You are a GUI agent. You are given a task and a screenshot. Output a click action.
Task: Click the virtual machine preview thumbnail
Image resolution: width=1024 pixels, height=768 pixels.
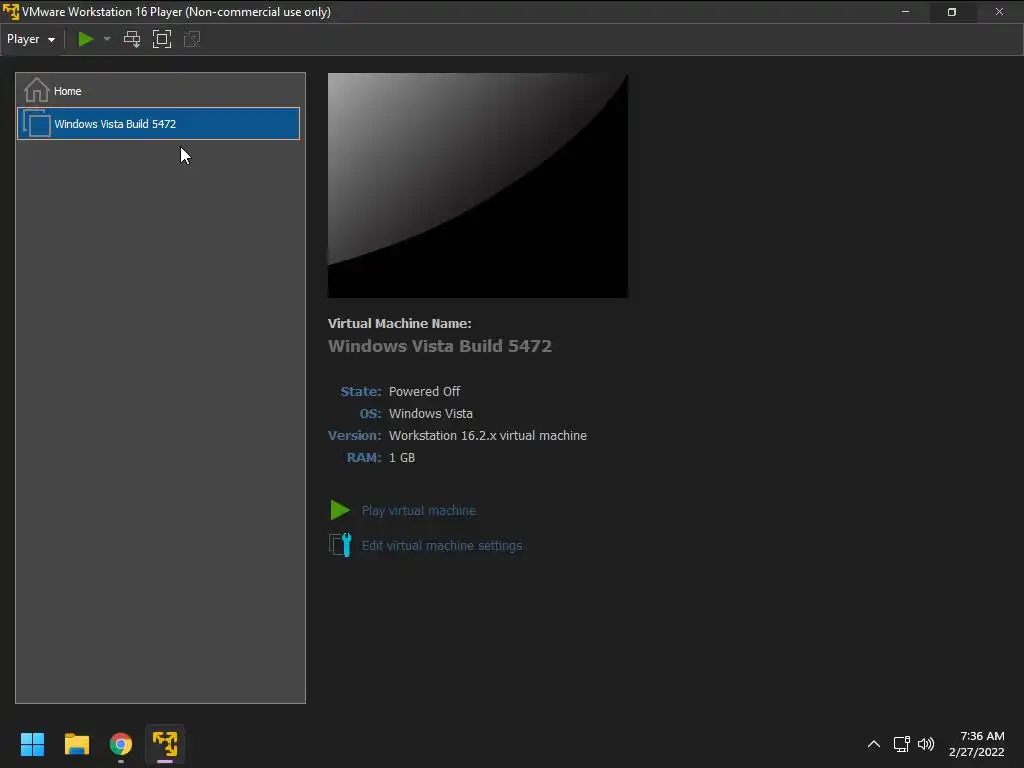[x=477, y=185]
